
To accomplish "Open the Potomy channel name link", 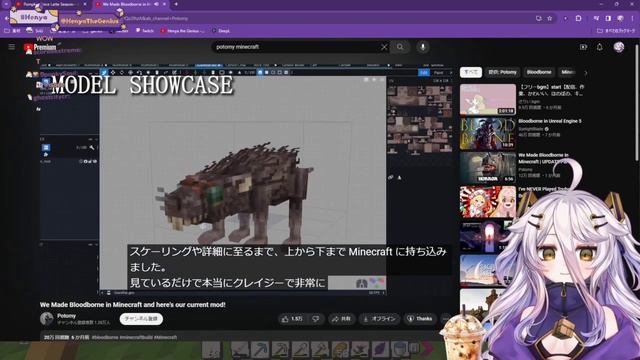I will (66, 316).
